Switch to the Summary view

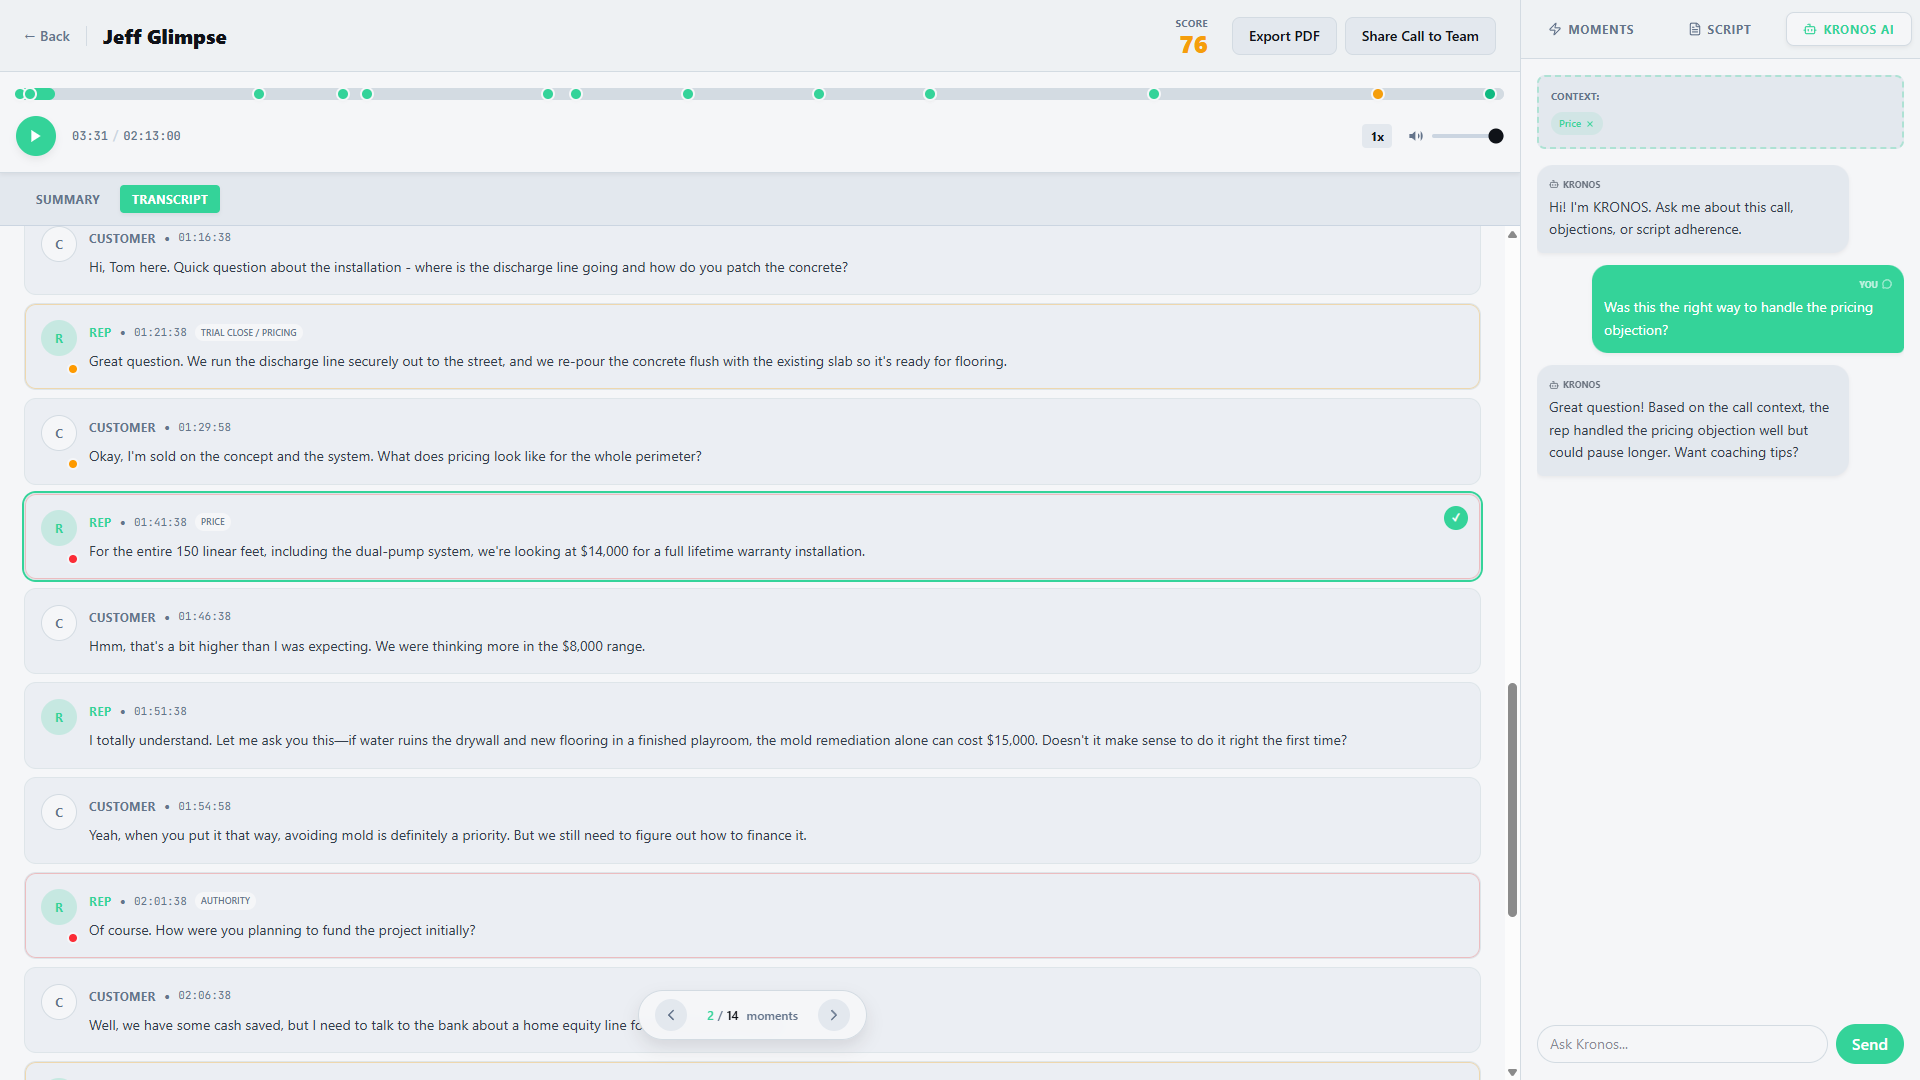(x=68, y=199)
